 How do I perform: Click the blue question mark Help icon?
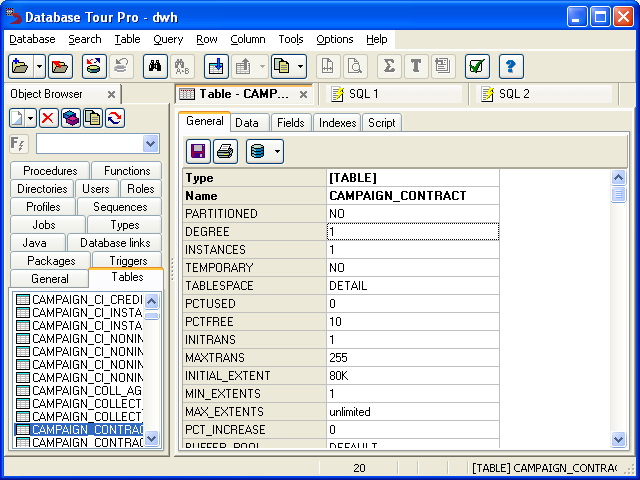click(511, 66)
